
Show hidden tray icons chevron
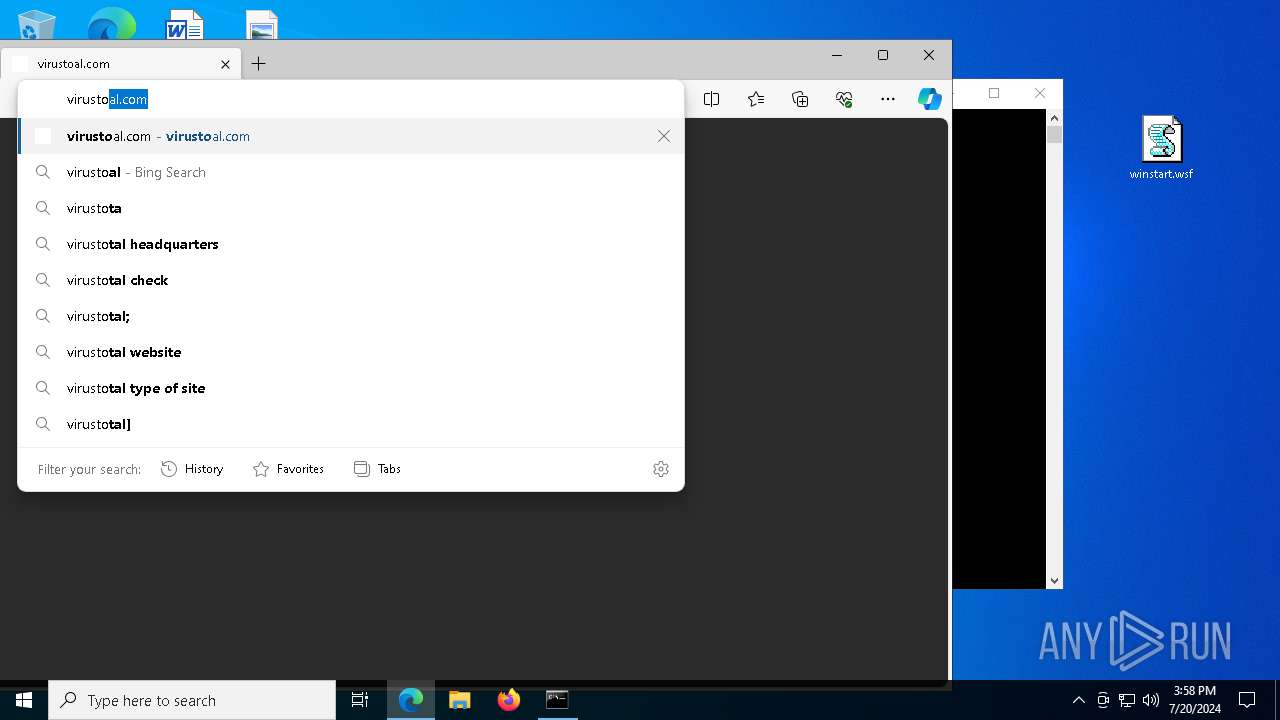coord(1078,700)
